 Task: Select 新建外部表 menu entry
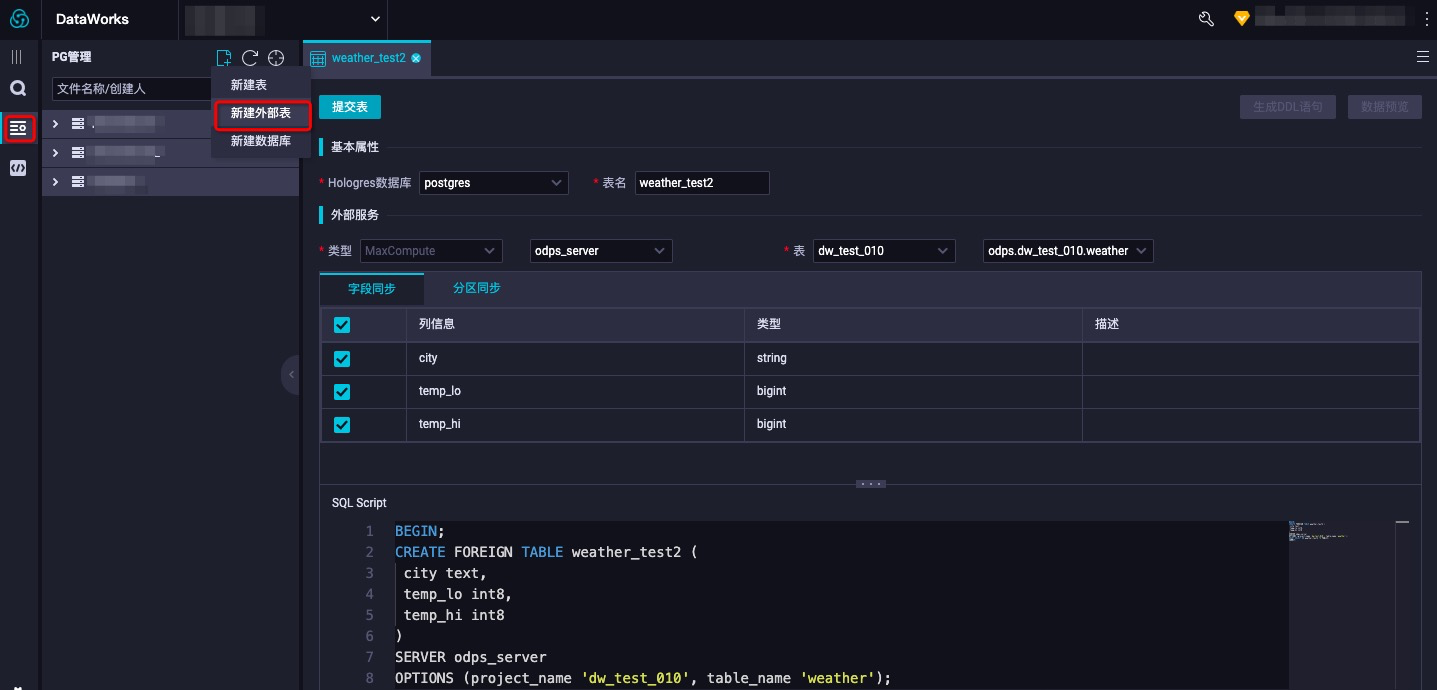pos(261,113)
